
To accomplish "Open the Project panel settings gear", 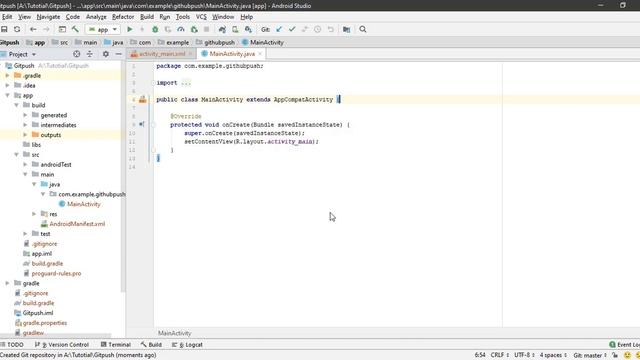I will [x=106, y=54].
